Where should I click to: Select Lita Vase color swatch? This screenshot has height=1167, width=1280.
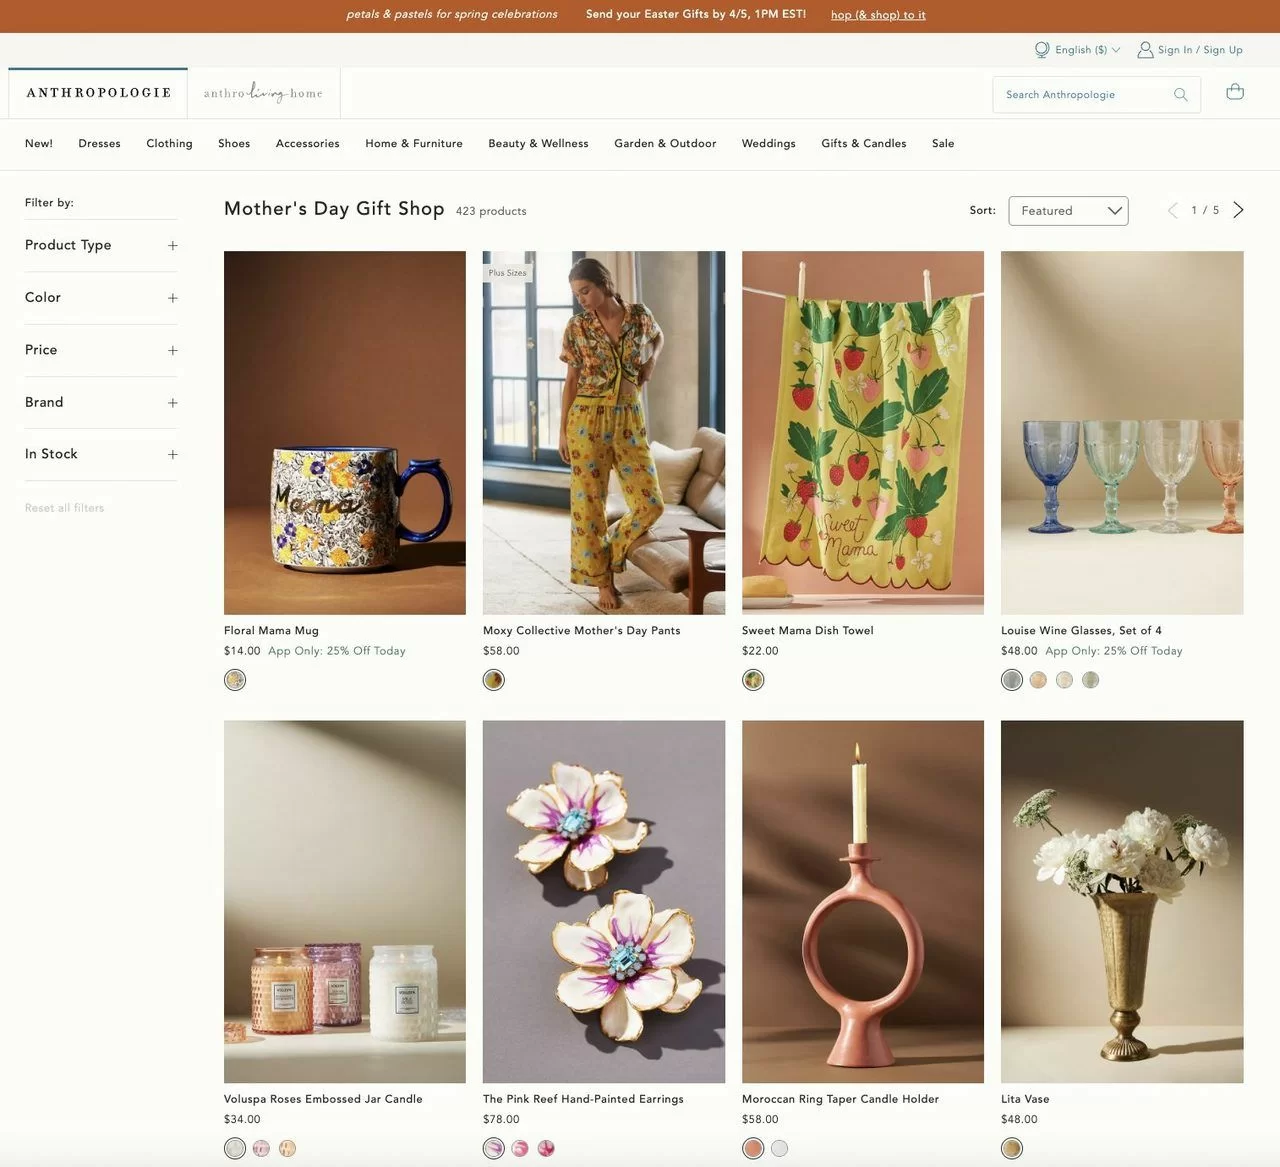tap(1012, 1148)
